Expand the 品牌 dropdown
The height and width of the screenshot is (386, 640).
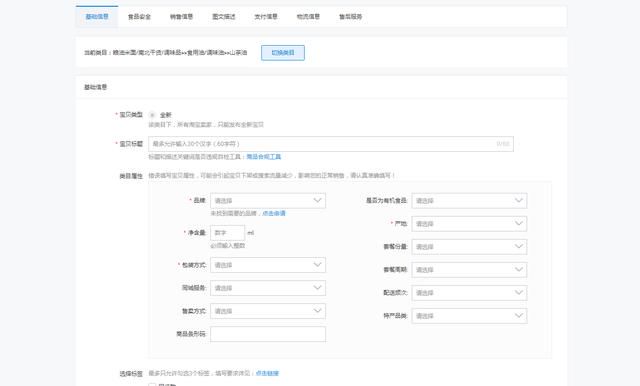click(268, 200)
